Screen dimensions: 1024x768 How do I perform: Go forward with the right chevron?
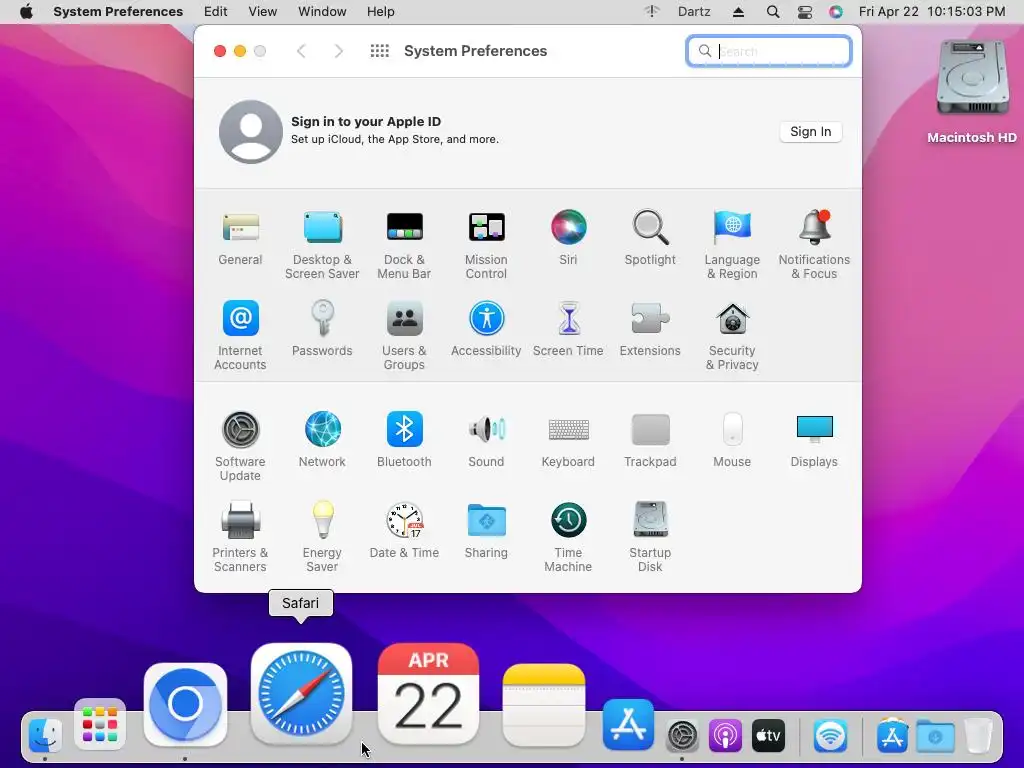[x=338, y=51]
